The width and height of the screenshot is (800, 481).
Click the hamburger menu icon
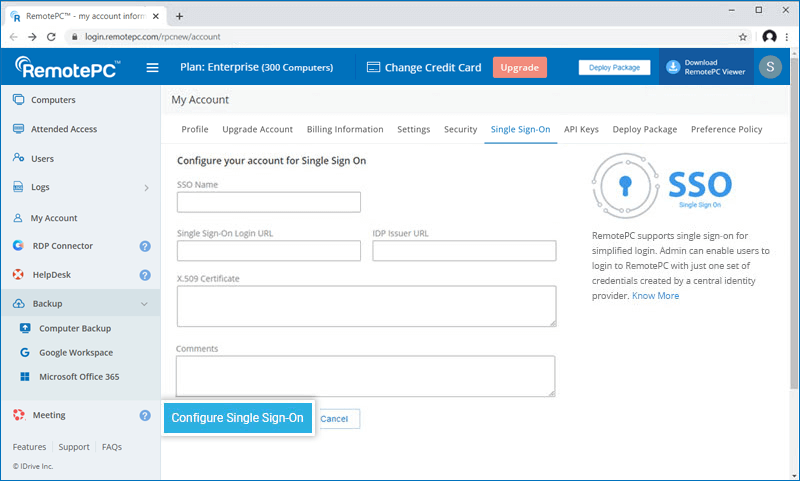[153, 68]
